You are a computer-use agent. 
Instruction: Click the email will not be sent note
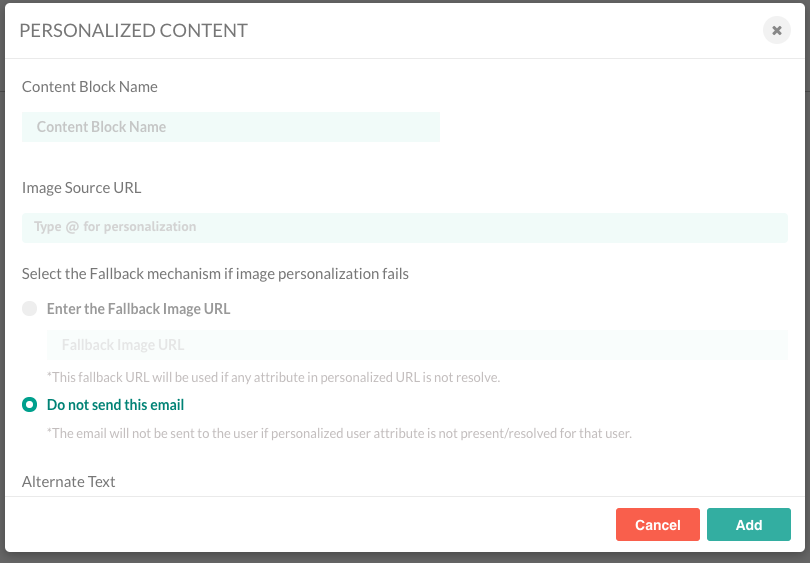339,433
